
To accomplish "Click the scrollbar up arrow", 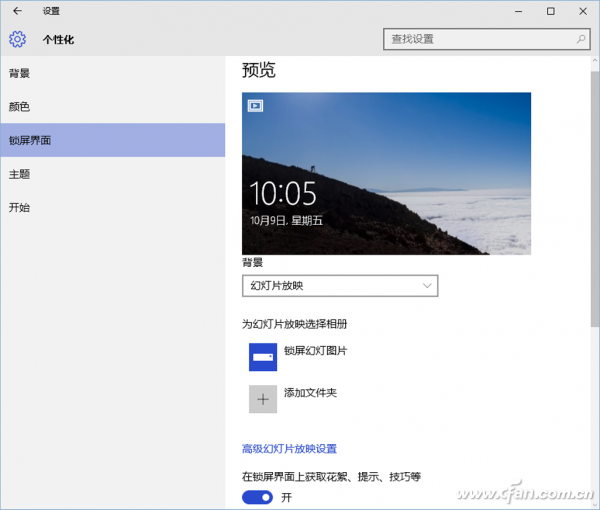I will pos(595,60).
